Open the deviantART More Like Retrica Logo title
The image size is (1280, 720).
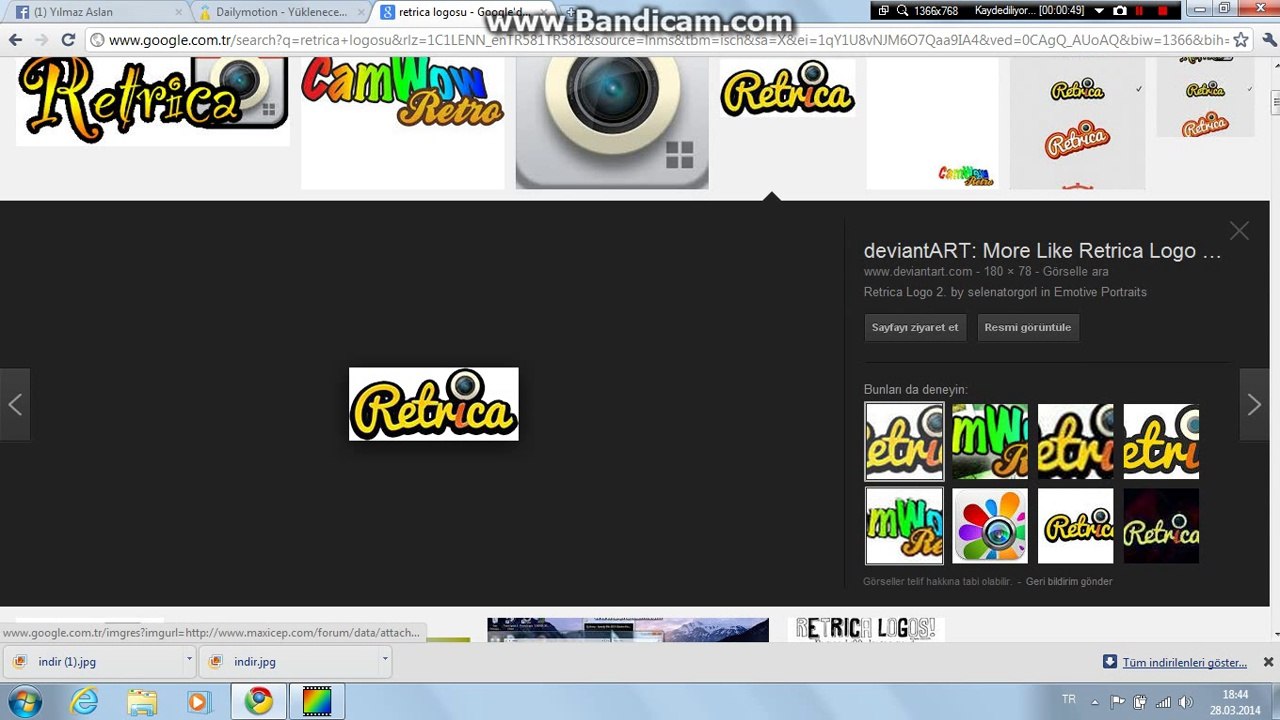coord(1043,251)
